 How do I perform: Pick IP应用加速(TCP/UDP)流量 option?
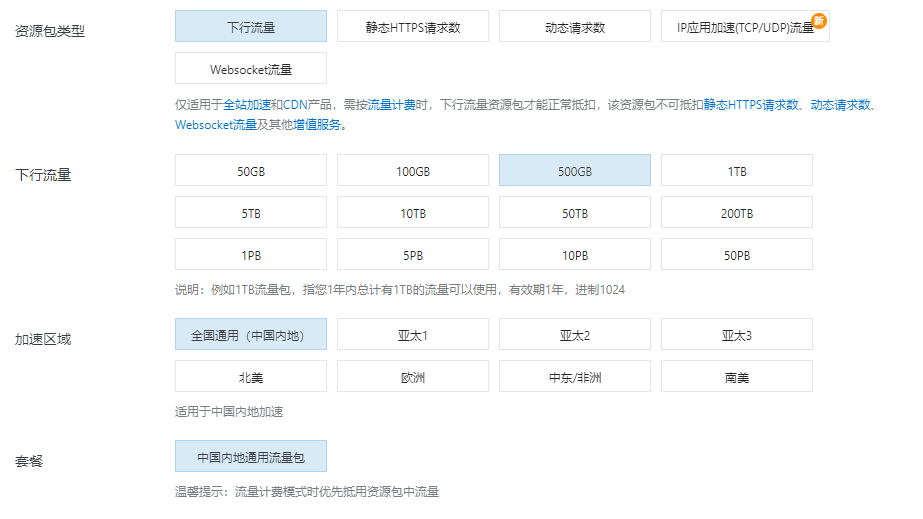tap(736, 27)
